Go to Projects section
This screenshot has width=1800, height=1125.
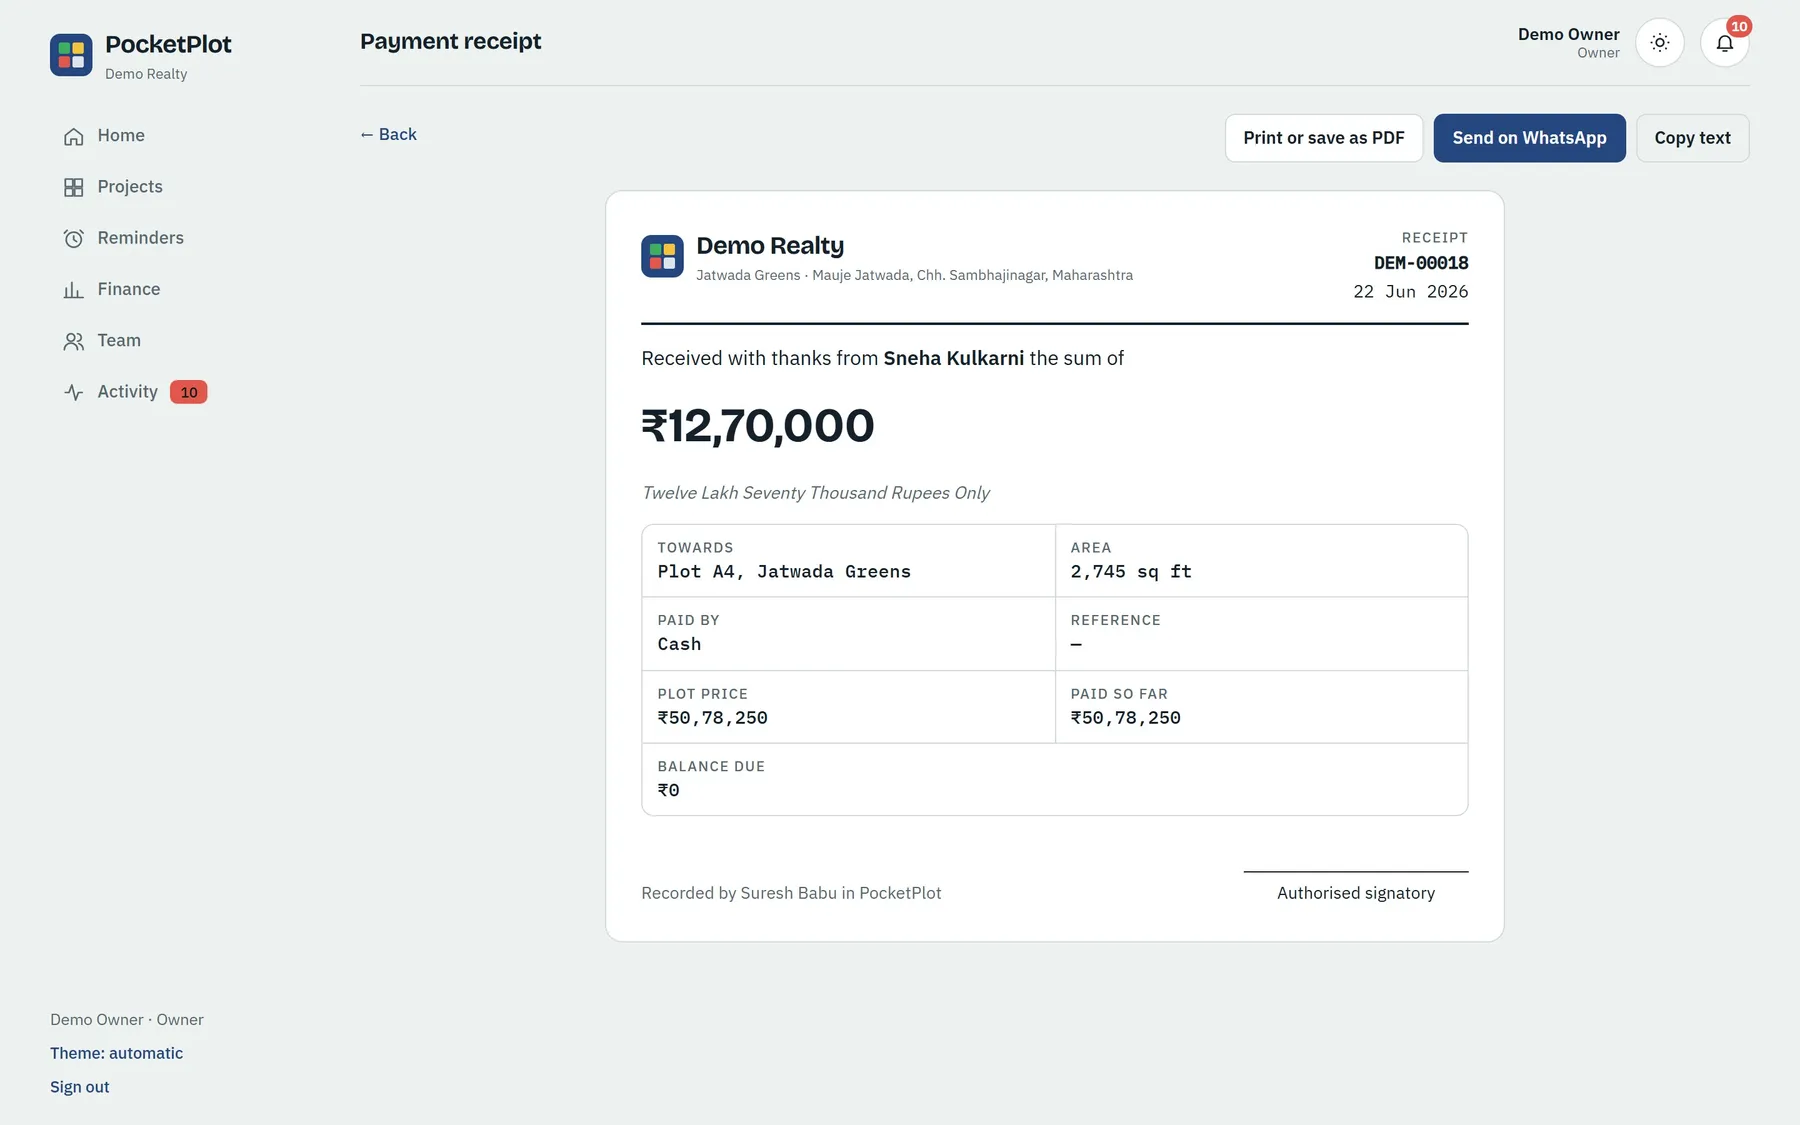tap(130, 186)
